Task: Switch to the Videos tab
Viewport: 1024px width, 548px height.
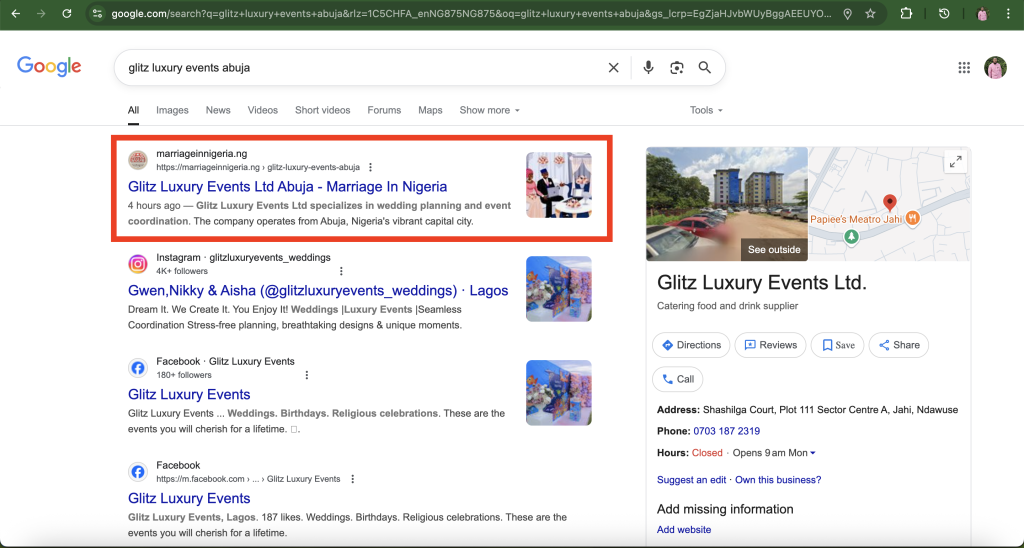Action: point(263,110)
